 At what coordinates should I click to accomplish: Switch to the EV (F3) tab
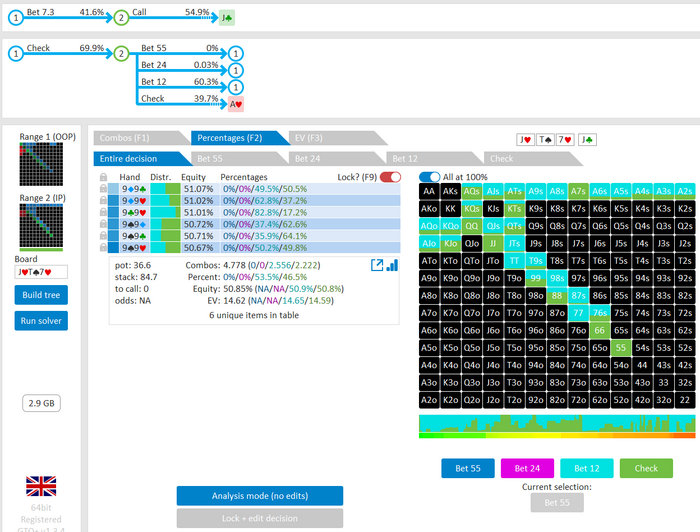[308, 138]
